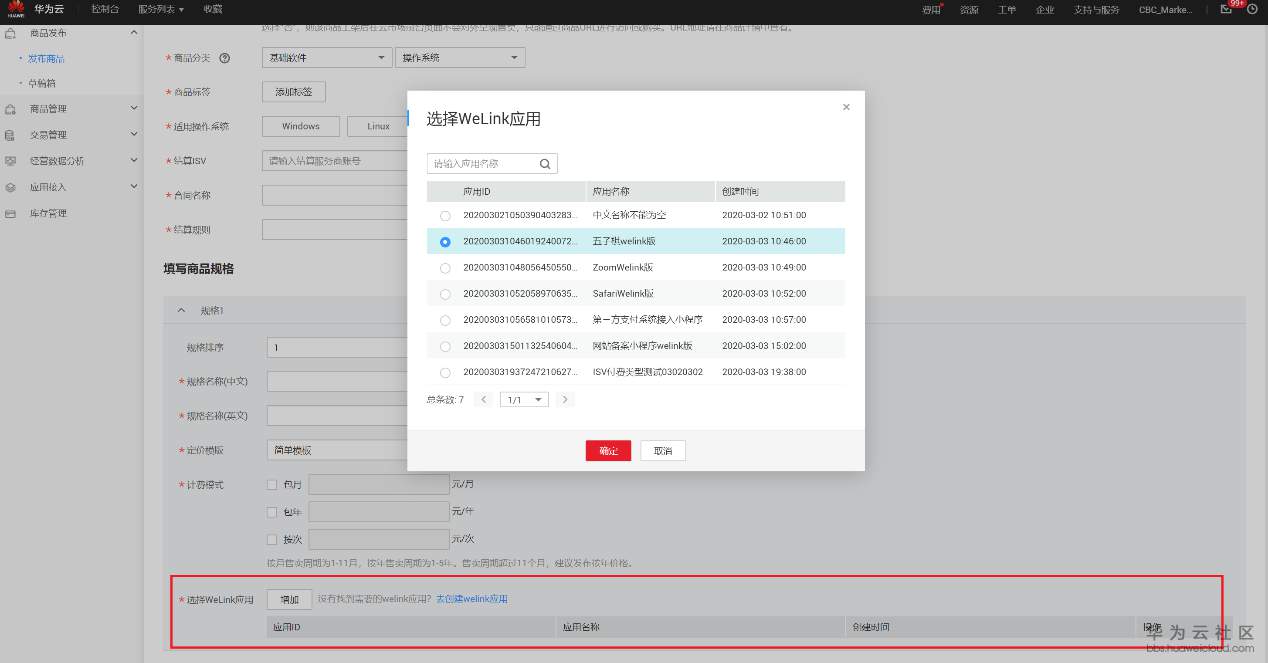Open the 去创建welink应用 link
Screen dimensions: 1268x663
coord(472,599)
